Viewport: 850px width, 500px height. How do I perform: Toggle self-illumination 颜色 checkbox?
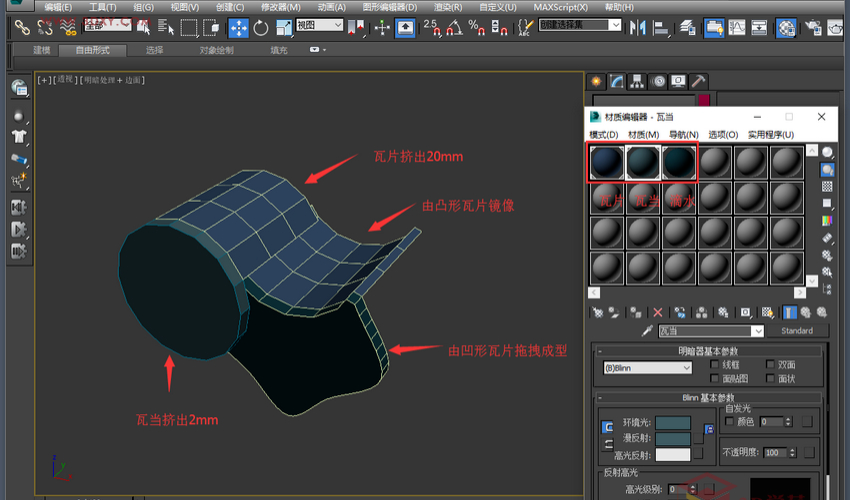tap(729, 421)
